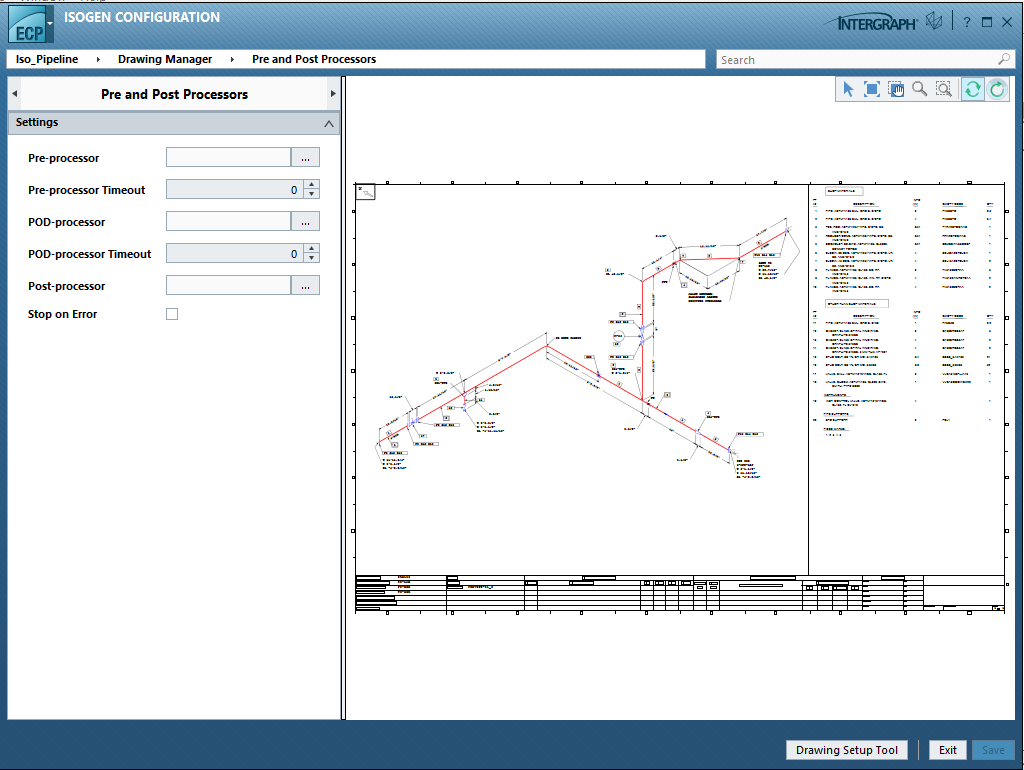This screenshot has height=770, width=1024.
Task: Click the Post-processor label
Action: click(x=66, y=286)
